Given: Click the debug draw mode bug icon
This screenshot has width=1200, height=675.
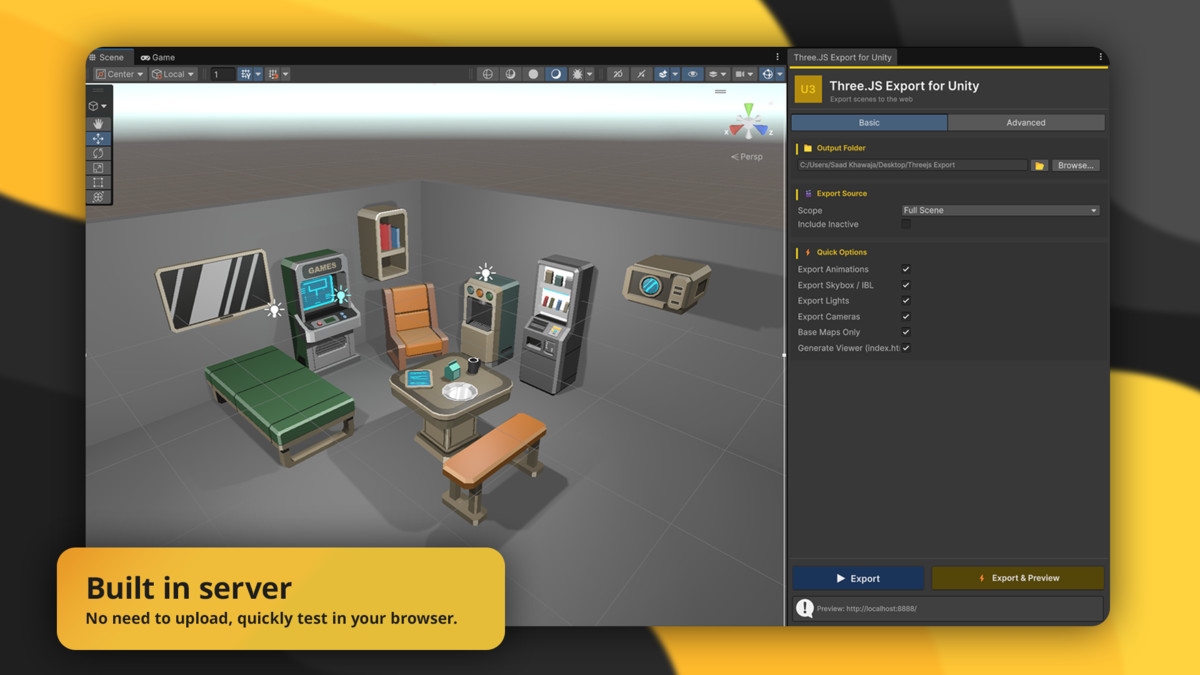Looking at the screenshot, I should (578, 74).
